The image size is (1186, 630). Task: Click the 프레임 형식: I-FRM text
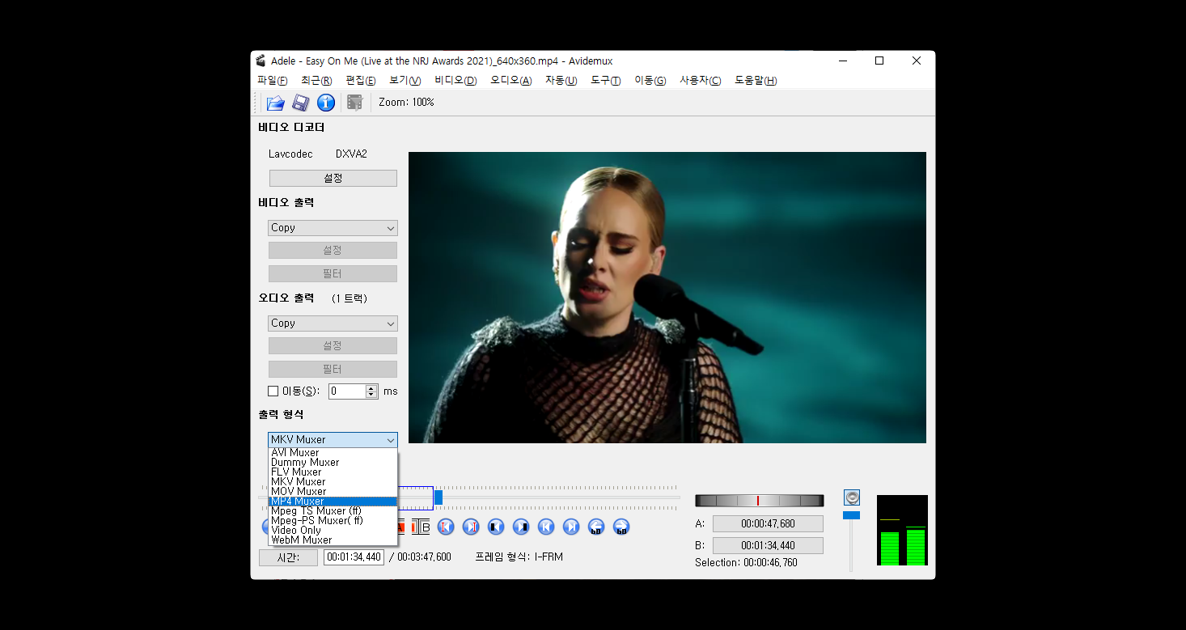coord(519,557)
